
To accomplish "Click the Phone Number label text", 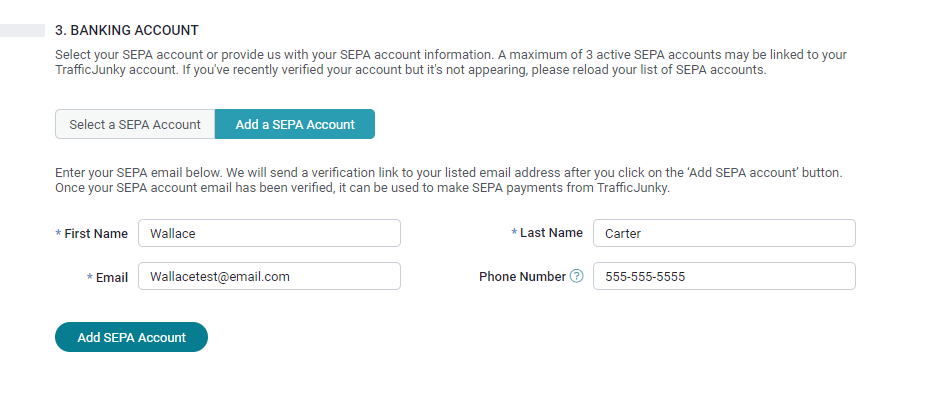I will click(522, 277).
